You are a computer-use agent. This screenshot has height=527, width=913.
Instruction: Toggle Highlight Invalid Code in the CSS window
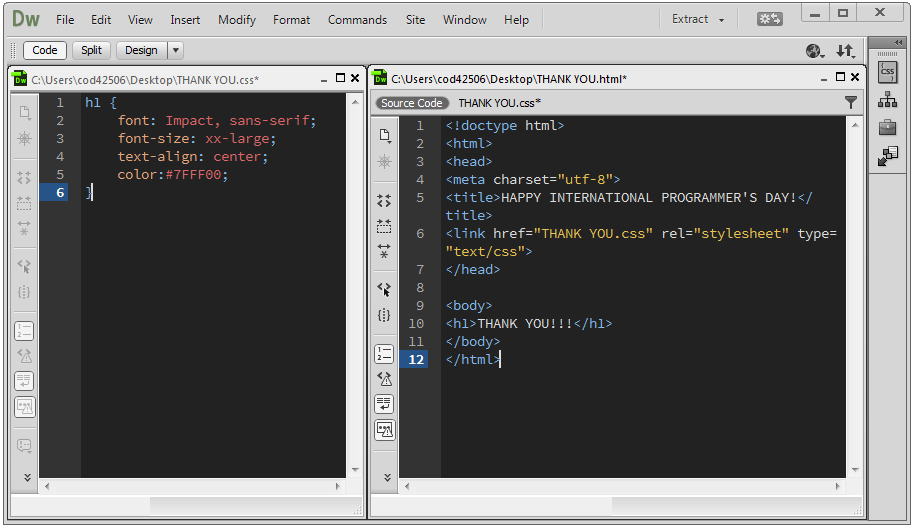[24, 356]
